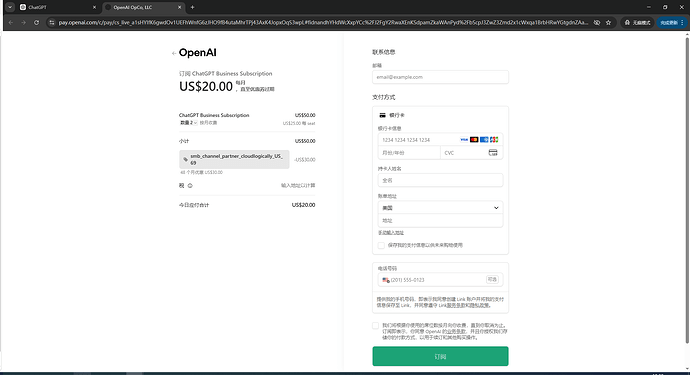Screen dimensions: 690x375
Task: Open new tab with plus icon
Action: tap(192, 7)
